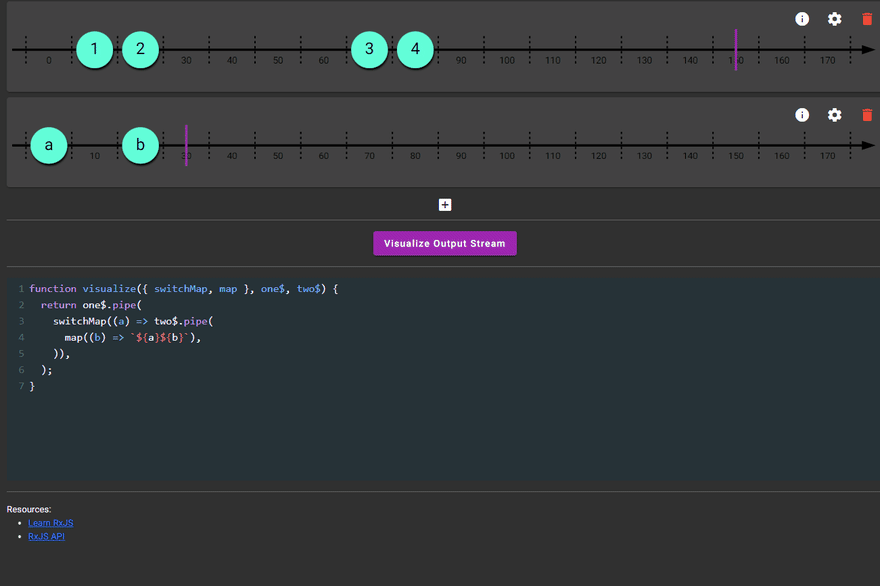The height and width of the screenshot is (586, 880).
Task: Click tick label 170 on the second stream
Action: click(x=827, y=156)
